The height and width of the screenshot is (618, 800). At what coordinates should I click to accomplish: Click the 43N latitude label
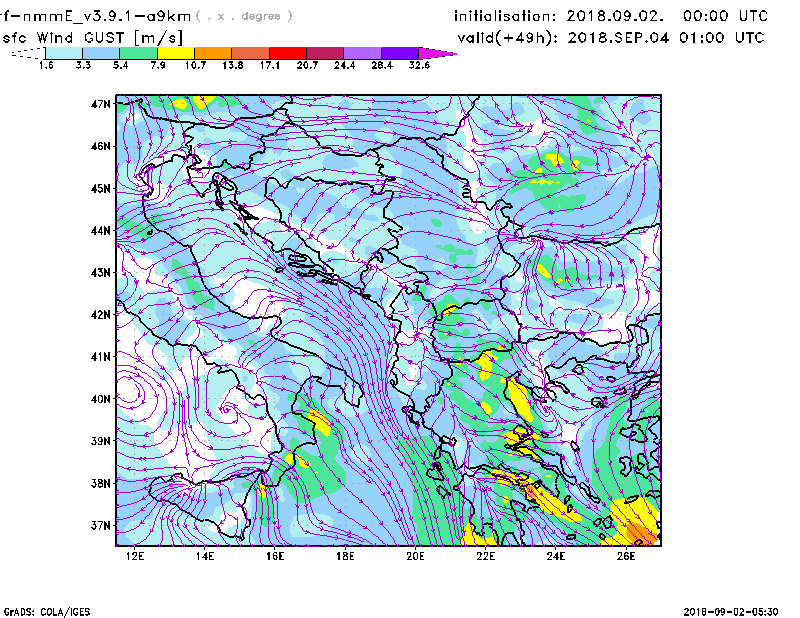(x=101, y=273)
